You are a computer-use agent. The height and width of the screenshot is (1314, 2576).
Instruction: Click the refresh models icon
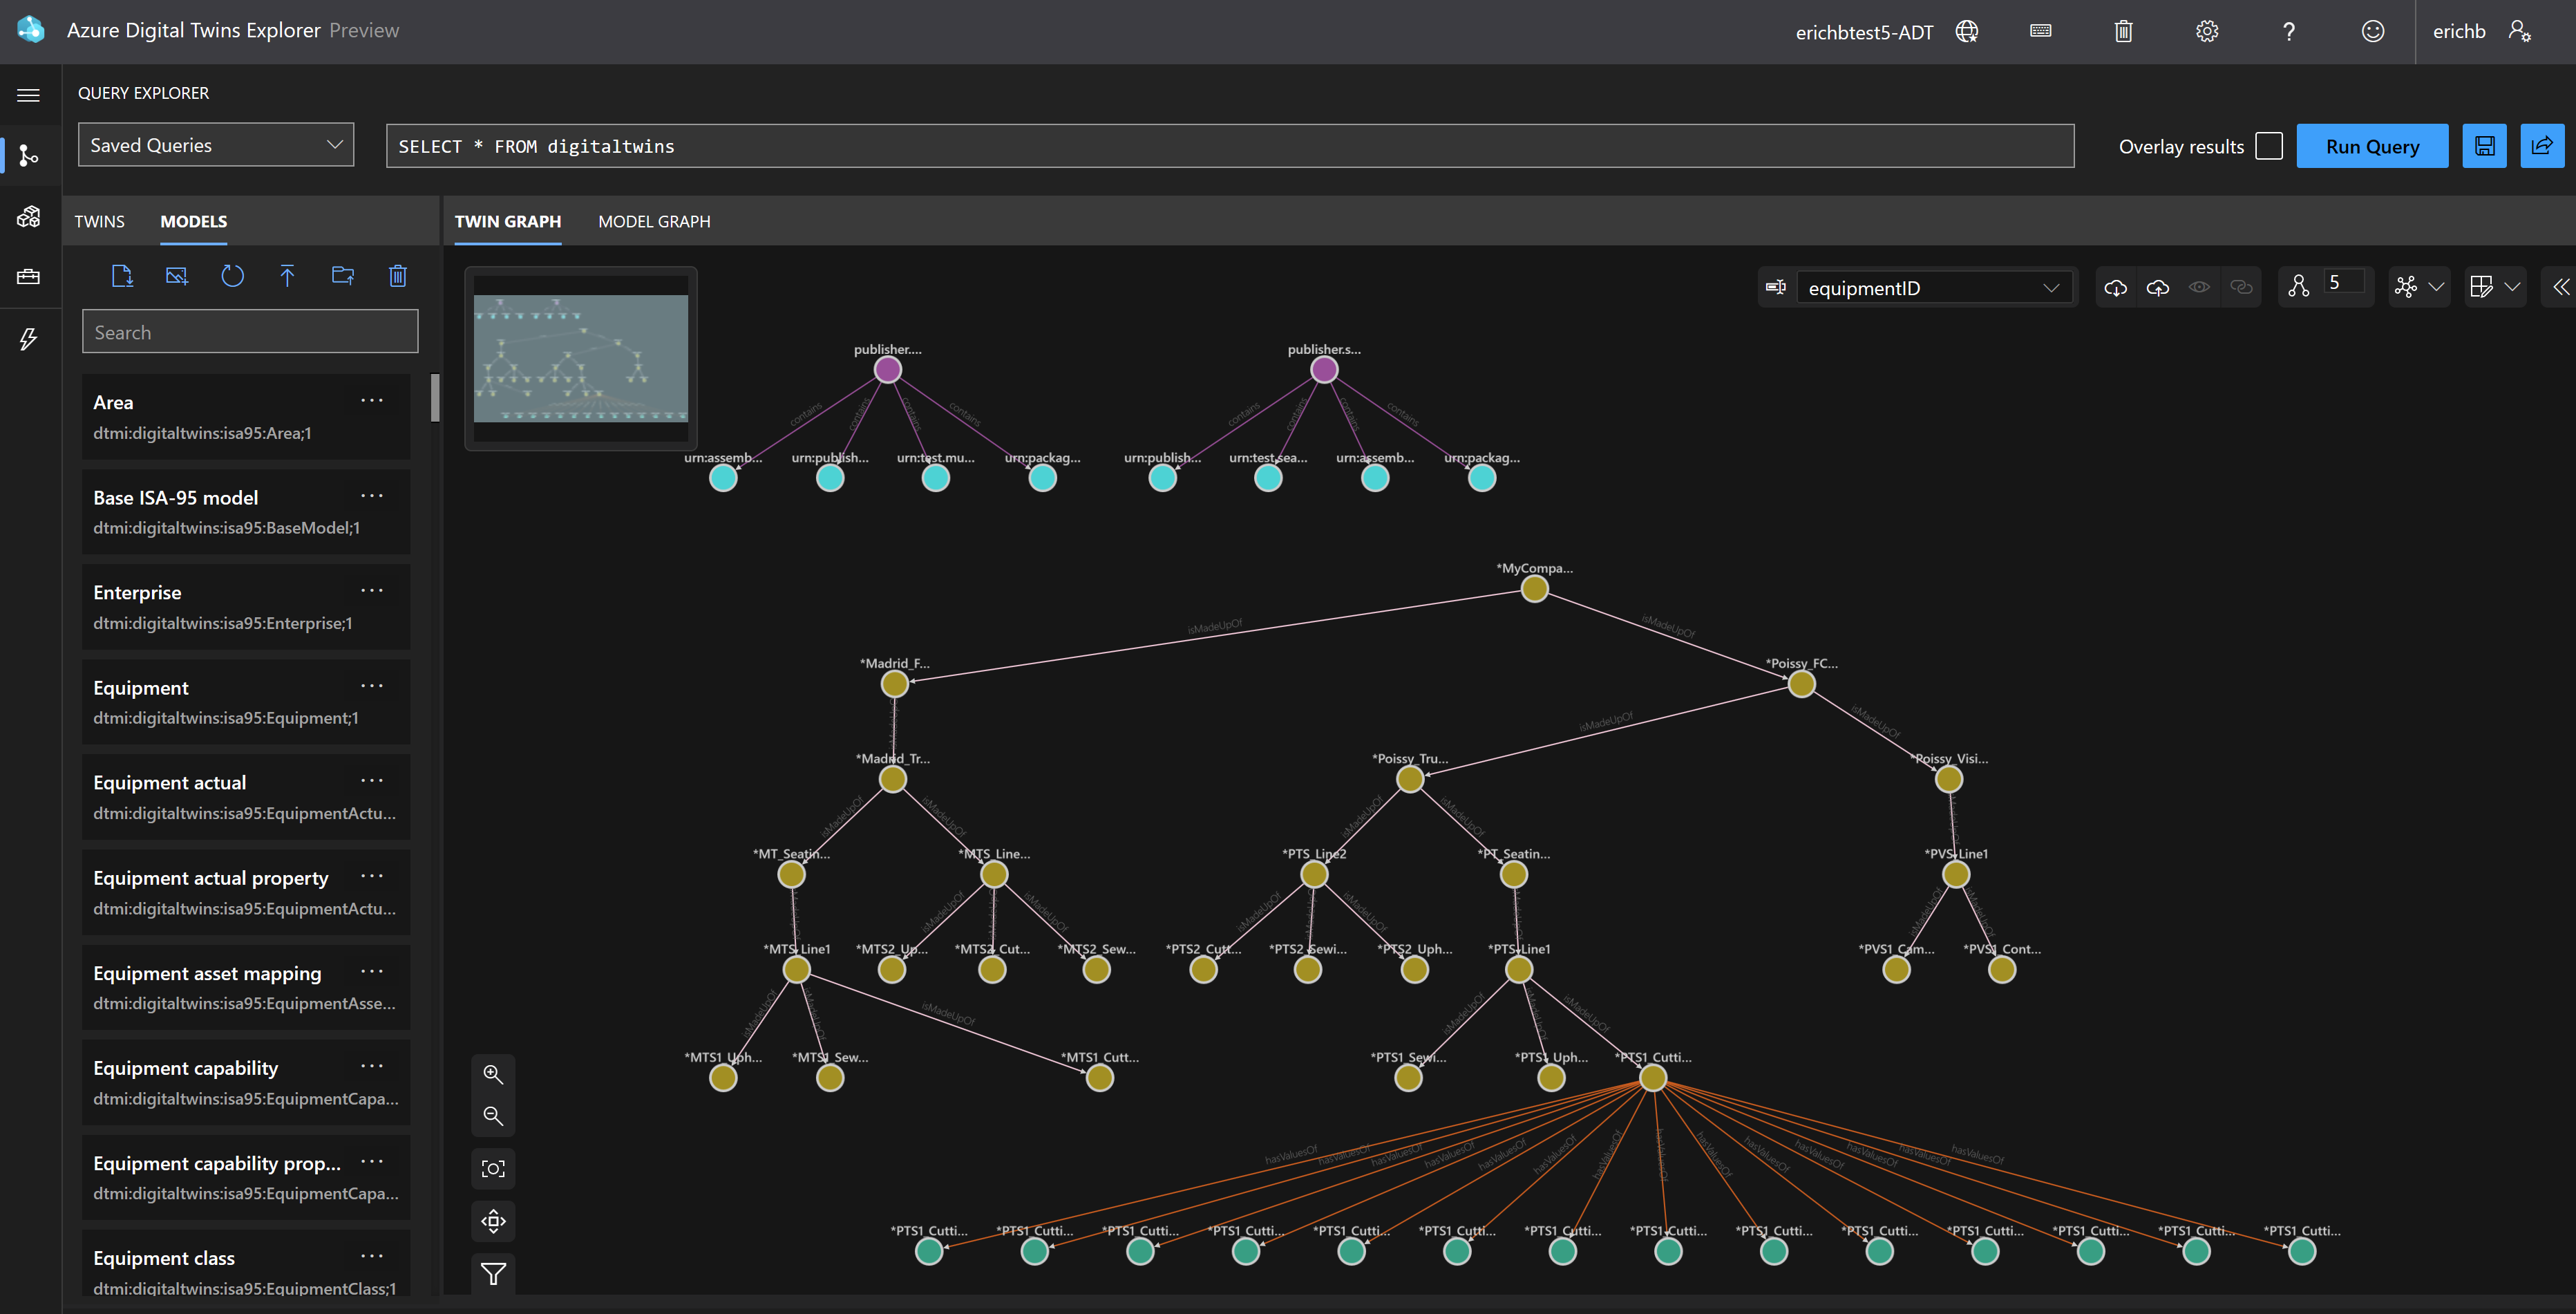click(x=232, y=276)
